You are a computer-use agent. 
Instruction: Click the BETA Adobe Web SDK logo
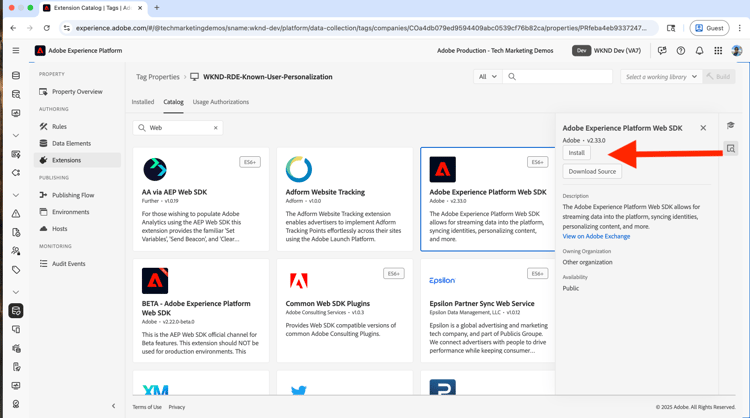155,281
